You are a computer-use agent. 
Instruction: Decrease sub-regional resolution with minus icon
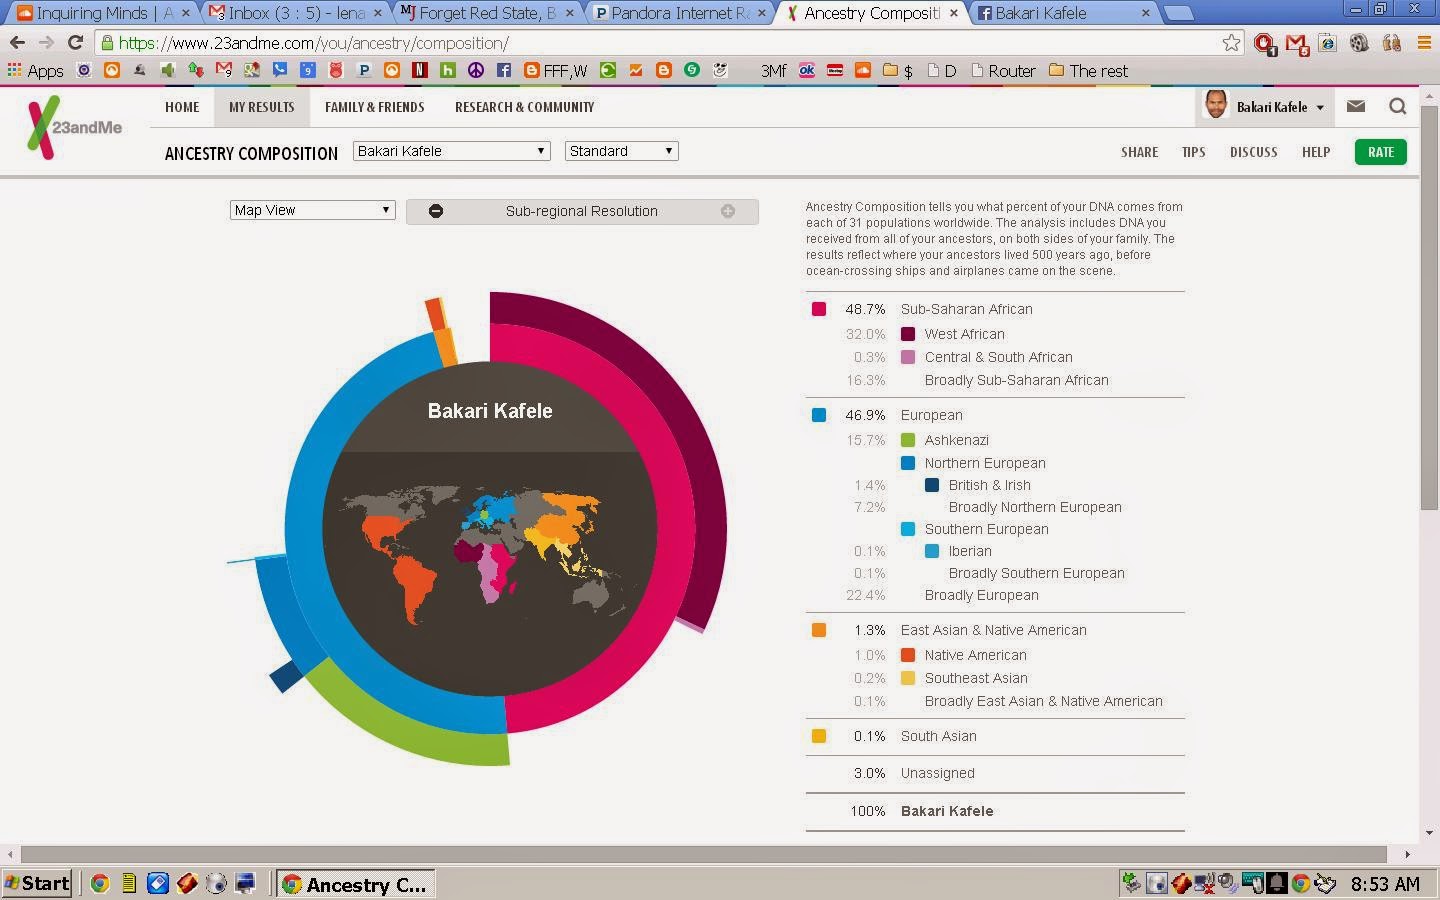(436, 211)
